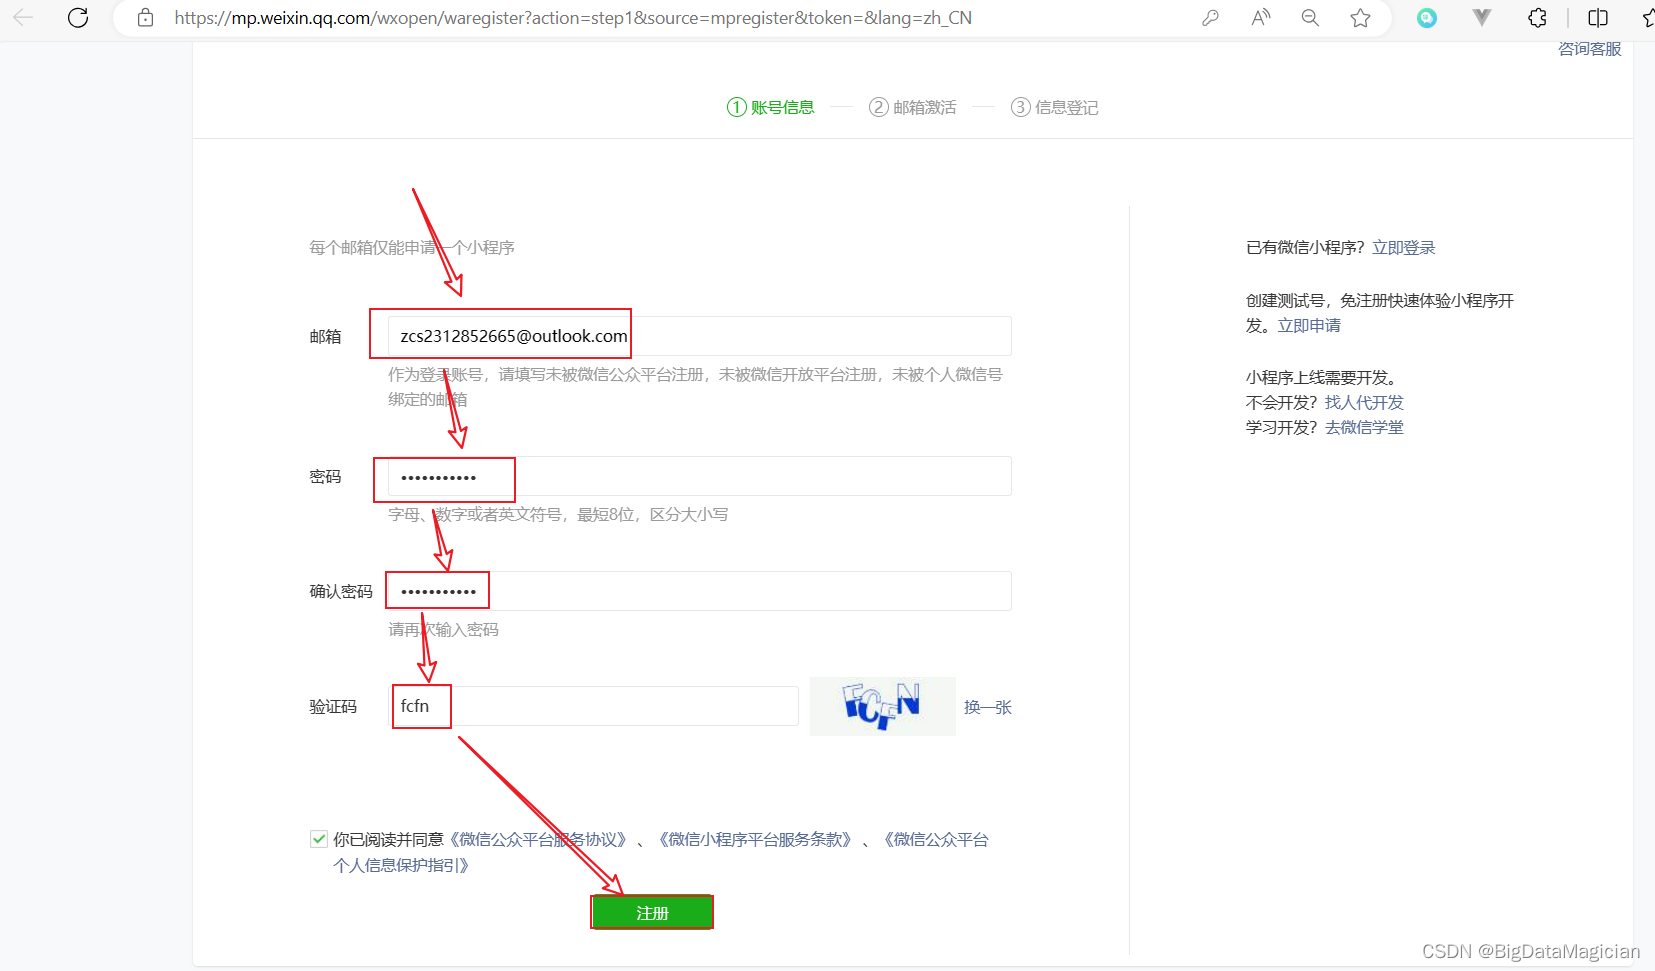Click 换一张 to refresh captcha
The height and width of the screenshot is (971, 1655).
pyautogui.click(x=988, y=707)
